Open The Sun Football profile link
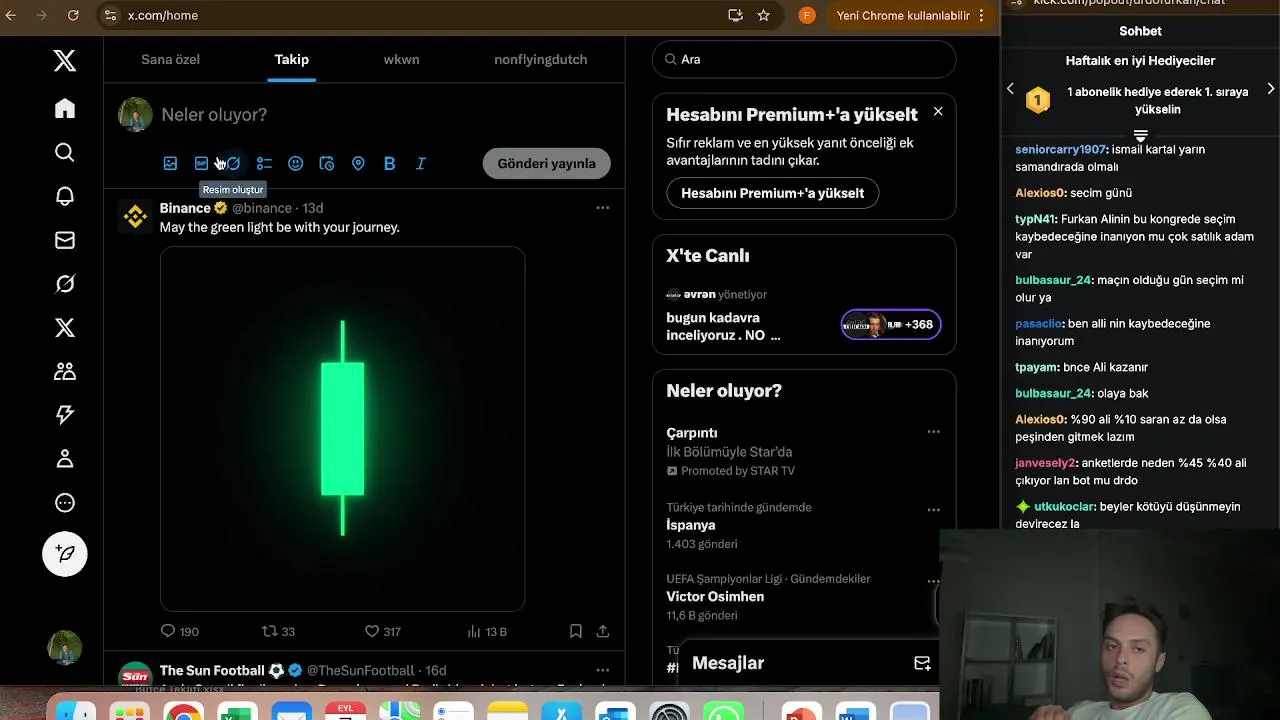The height and width of the screenshot is (720, 1280). coord(212,670)
